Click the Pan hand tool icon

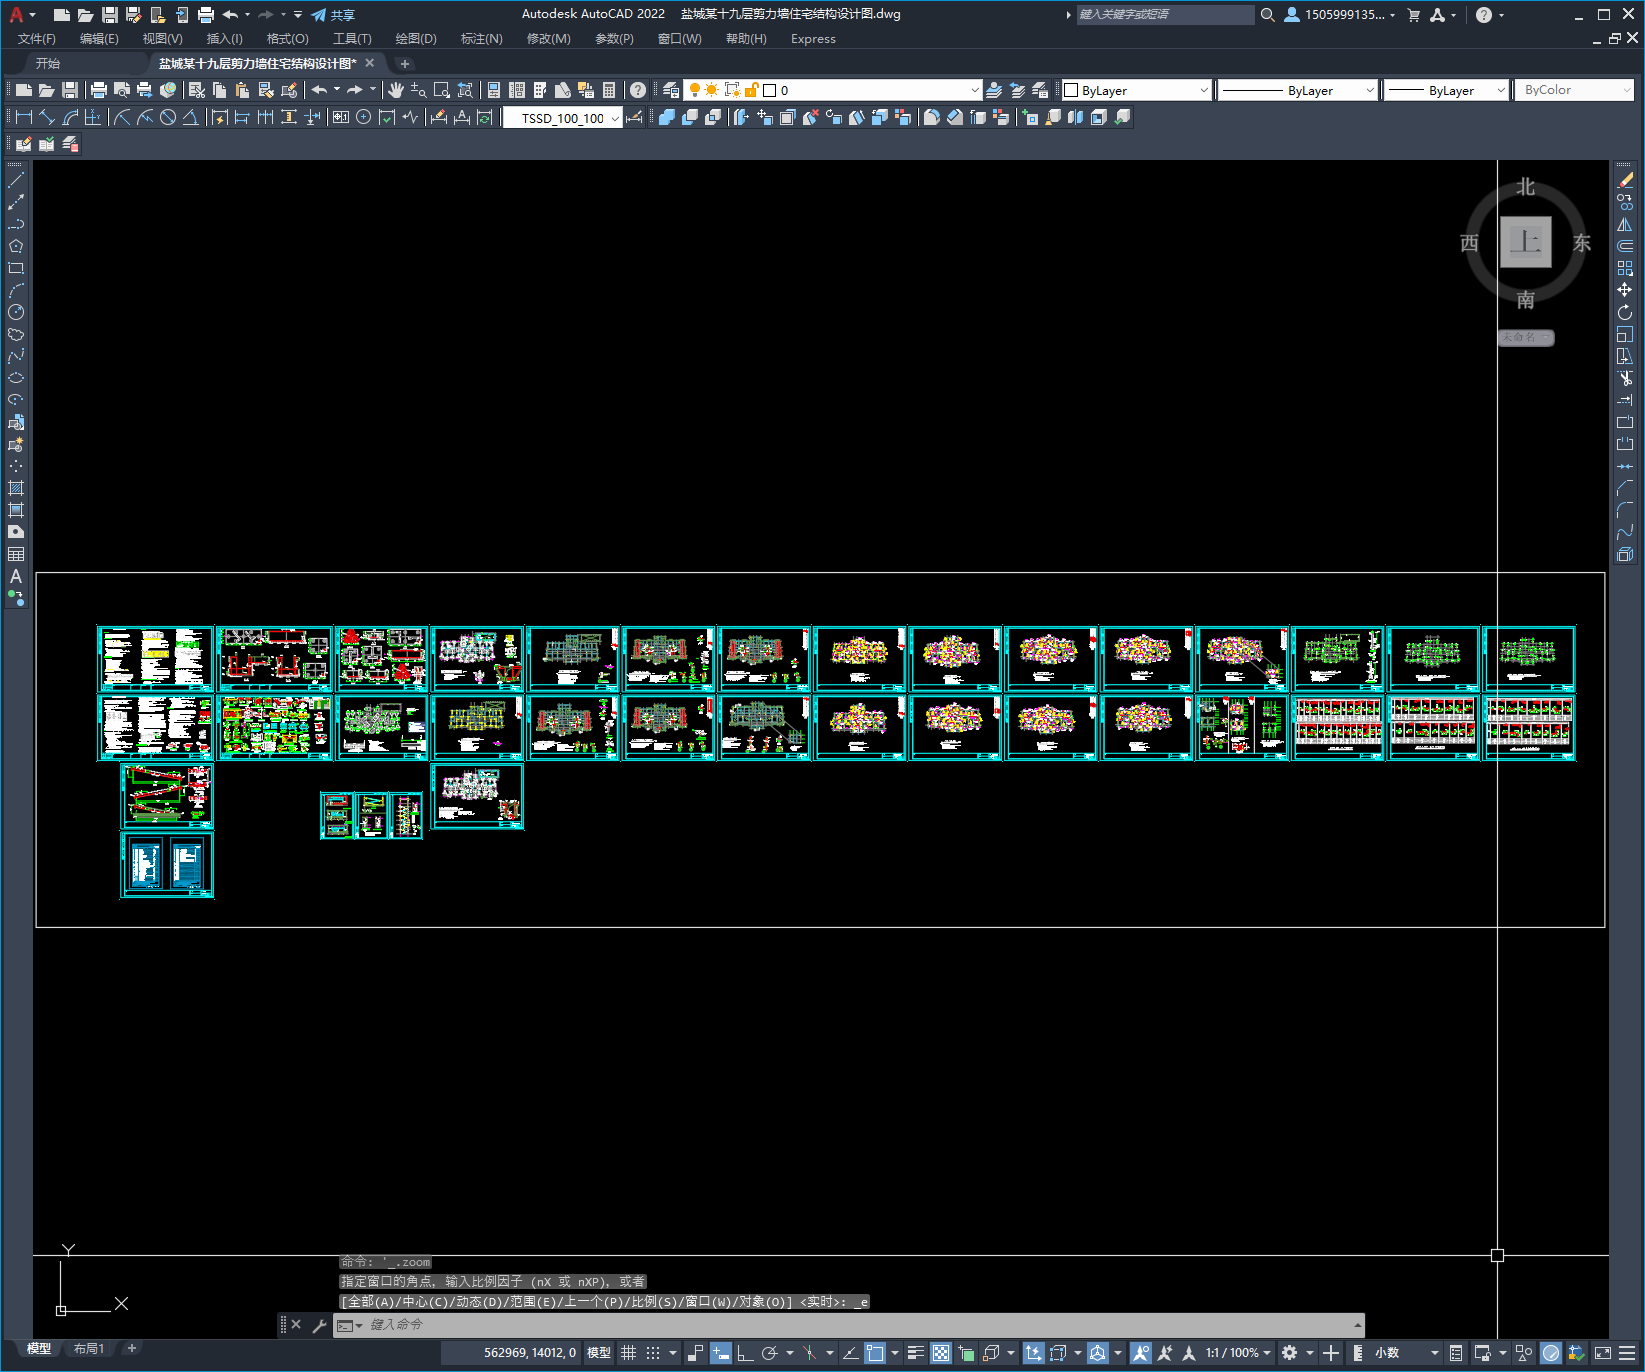pyautogui.click(x=396, y=90)
